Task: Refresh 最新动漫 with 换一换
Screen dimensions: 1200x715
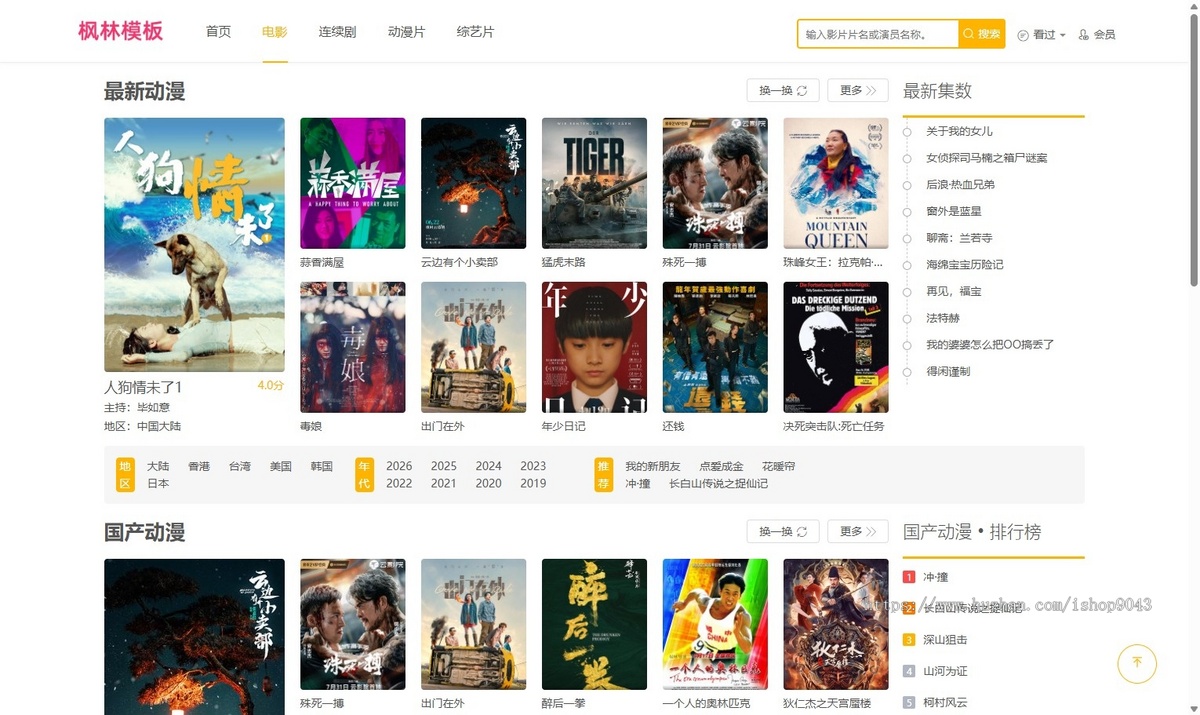Action: pos(783,90)
